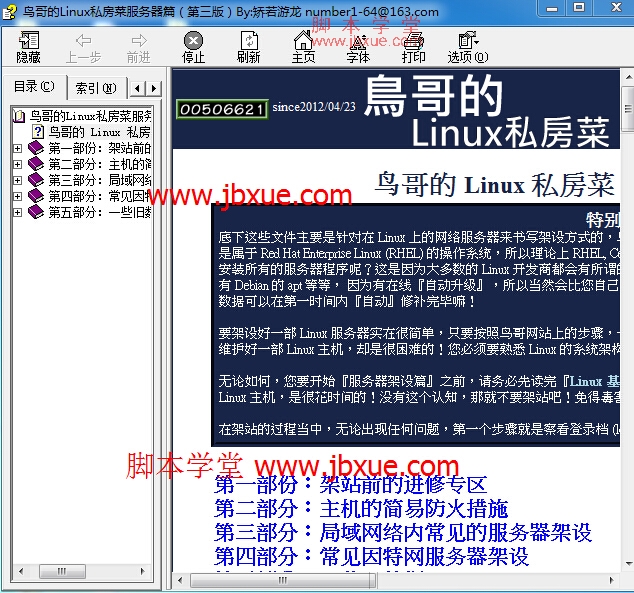Click purple book icon for 第二部分
The height and width of the screenshot is (593, 634).
36,164
